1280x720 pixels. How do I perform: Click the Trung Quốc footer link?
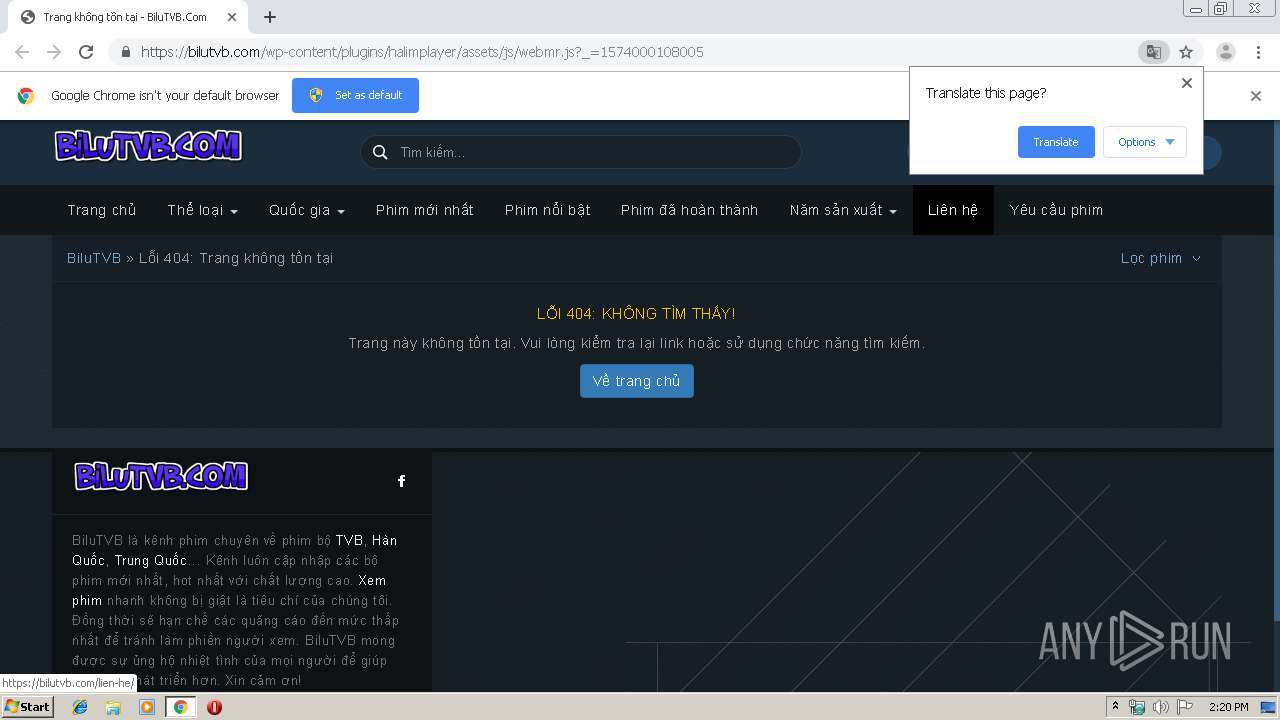point(150,561)
